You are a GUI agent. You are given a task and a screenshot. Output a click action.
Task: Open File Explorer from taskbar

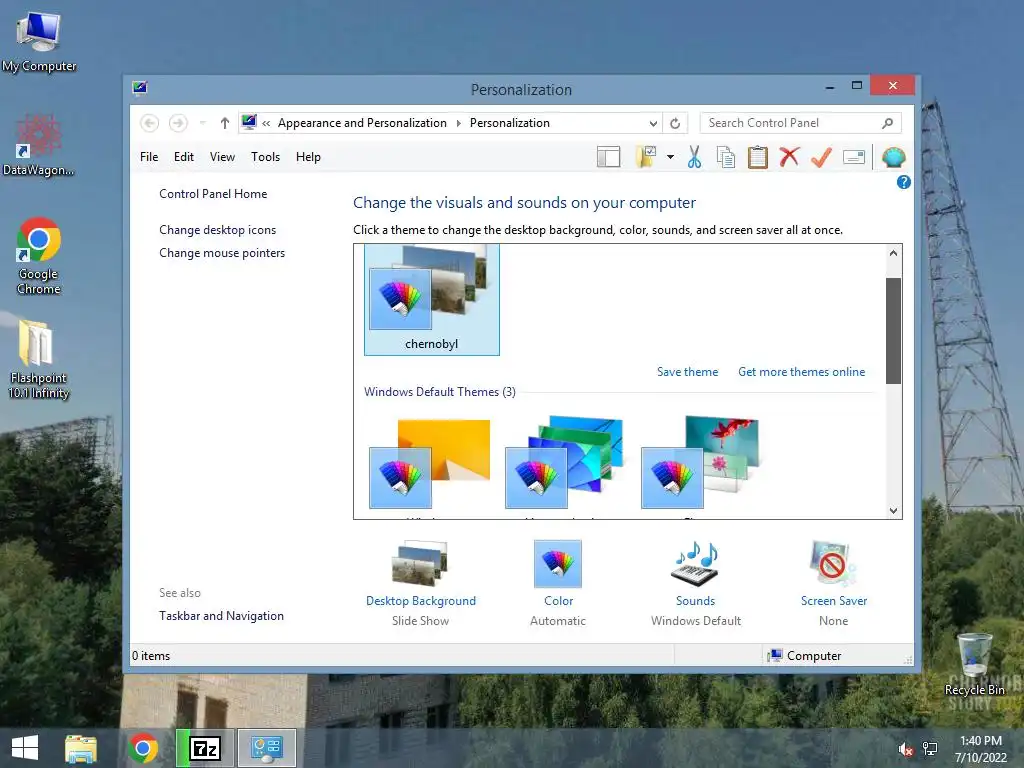[81, 748]
